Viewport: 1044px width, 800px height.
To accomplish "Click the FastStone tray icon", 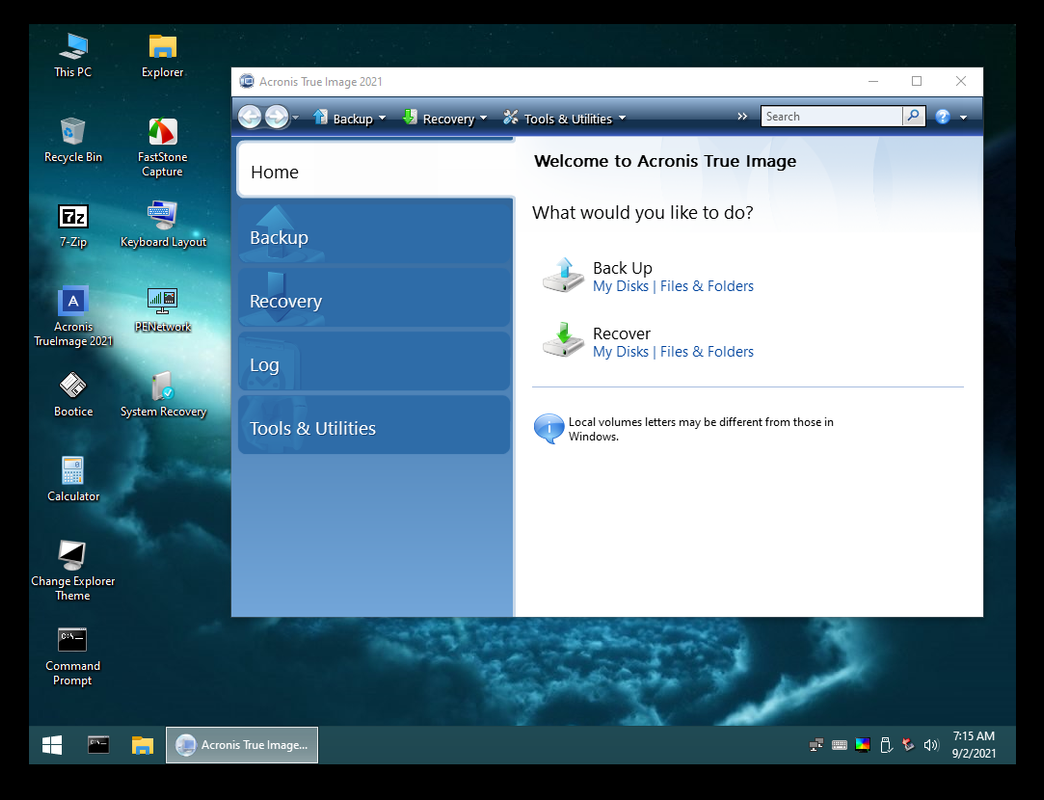I will (908, 745).
